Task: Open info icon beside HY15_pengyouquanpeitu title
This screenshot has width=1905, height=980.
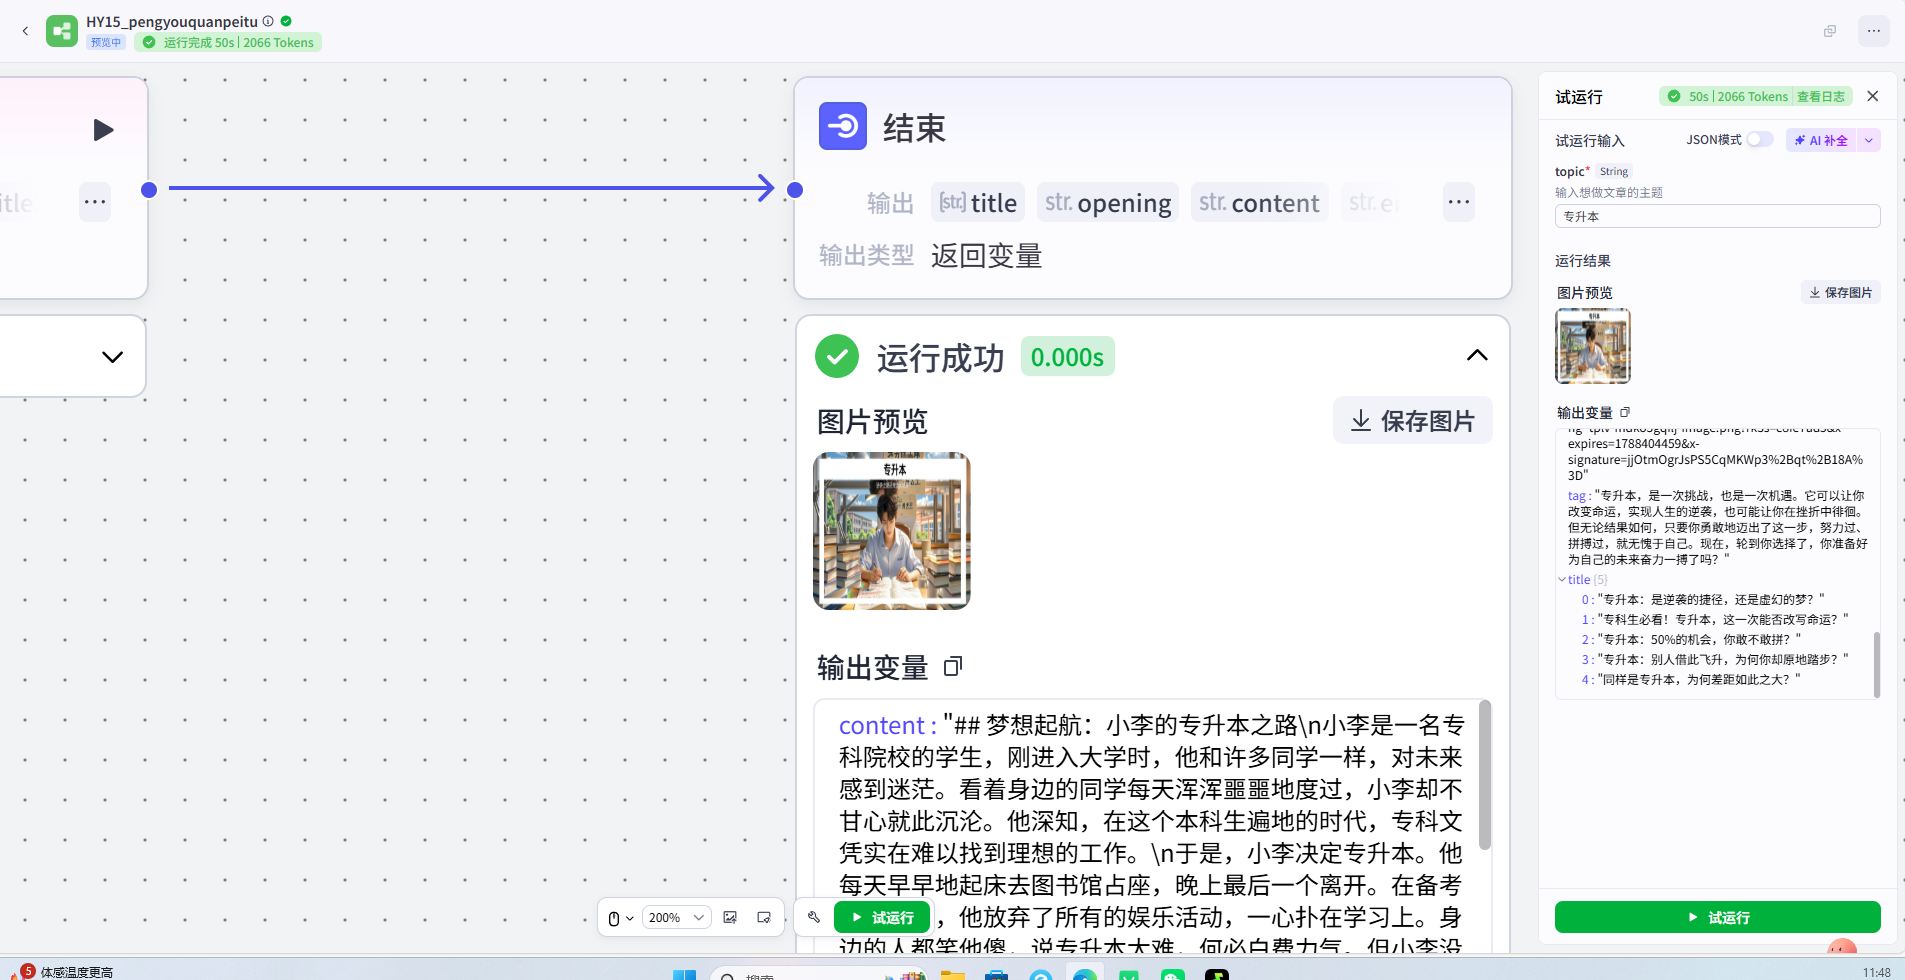Action: point(268,21)
